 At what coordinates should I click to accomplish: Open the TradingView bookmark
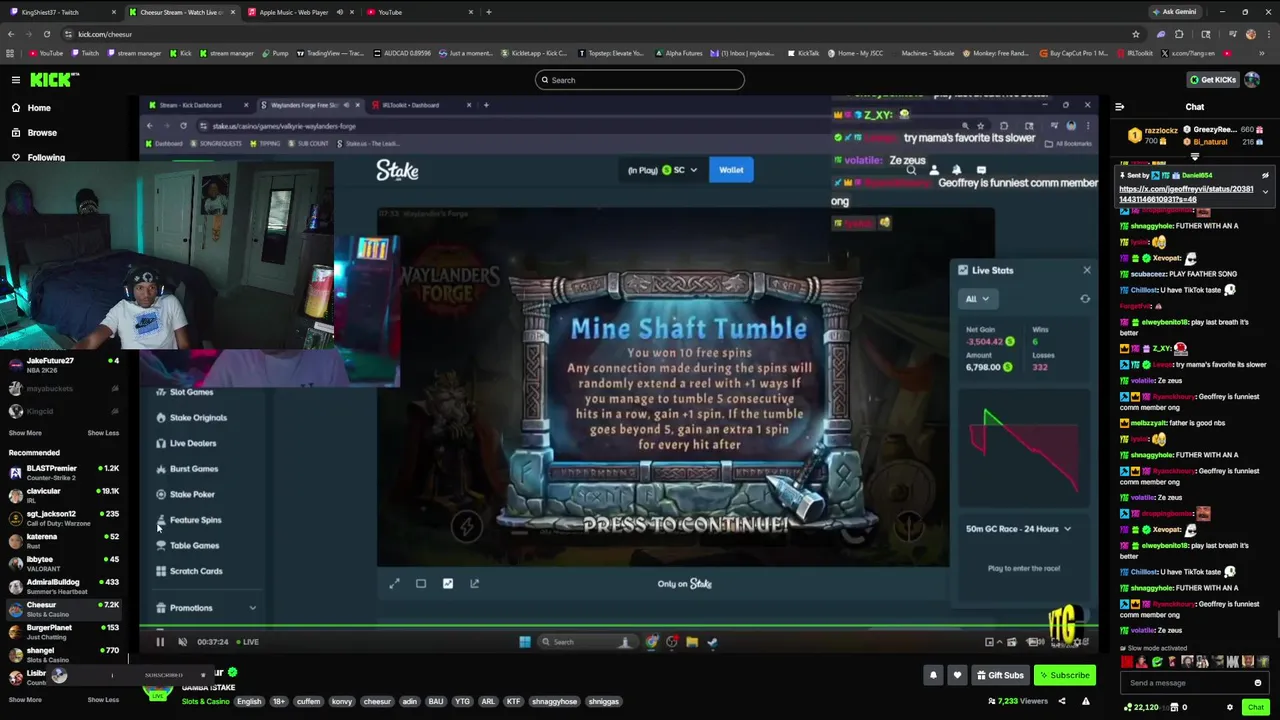click(x=330, y=53)
